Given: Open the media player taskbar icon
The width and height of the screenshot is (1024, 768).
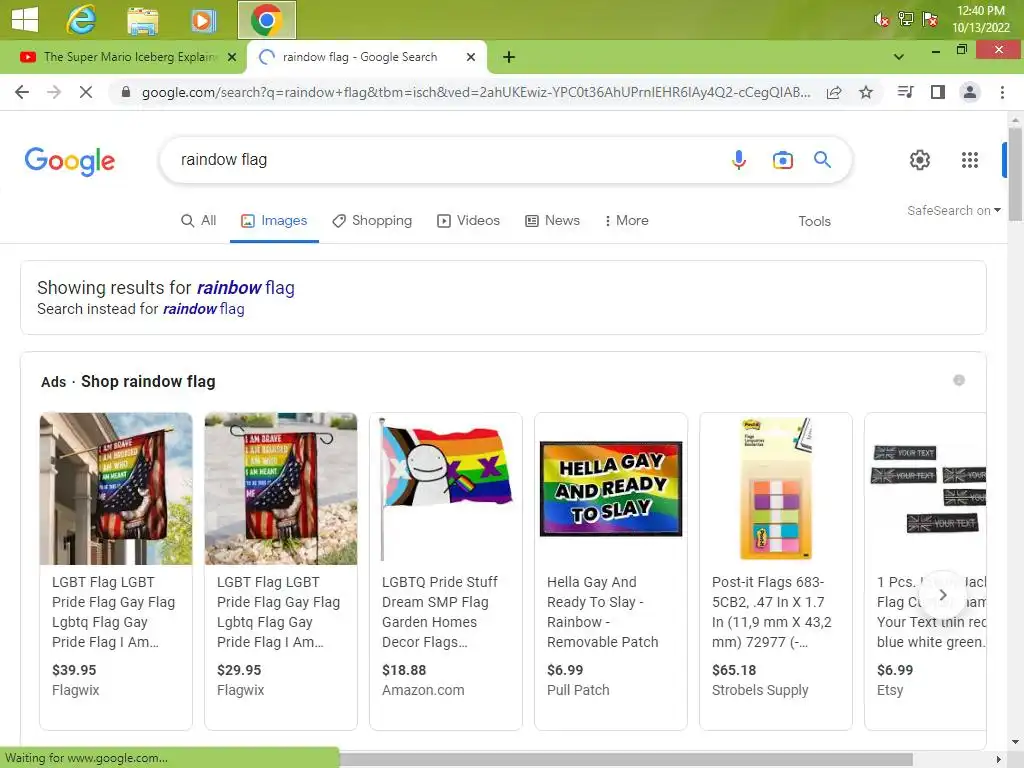Looking at the screenshot, I should click(x=203, y=20).
